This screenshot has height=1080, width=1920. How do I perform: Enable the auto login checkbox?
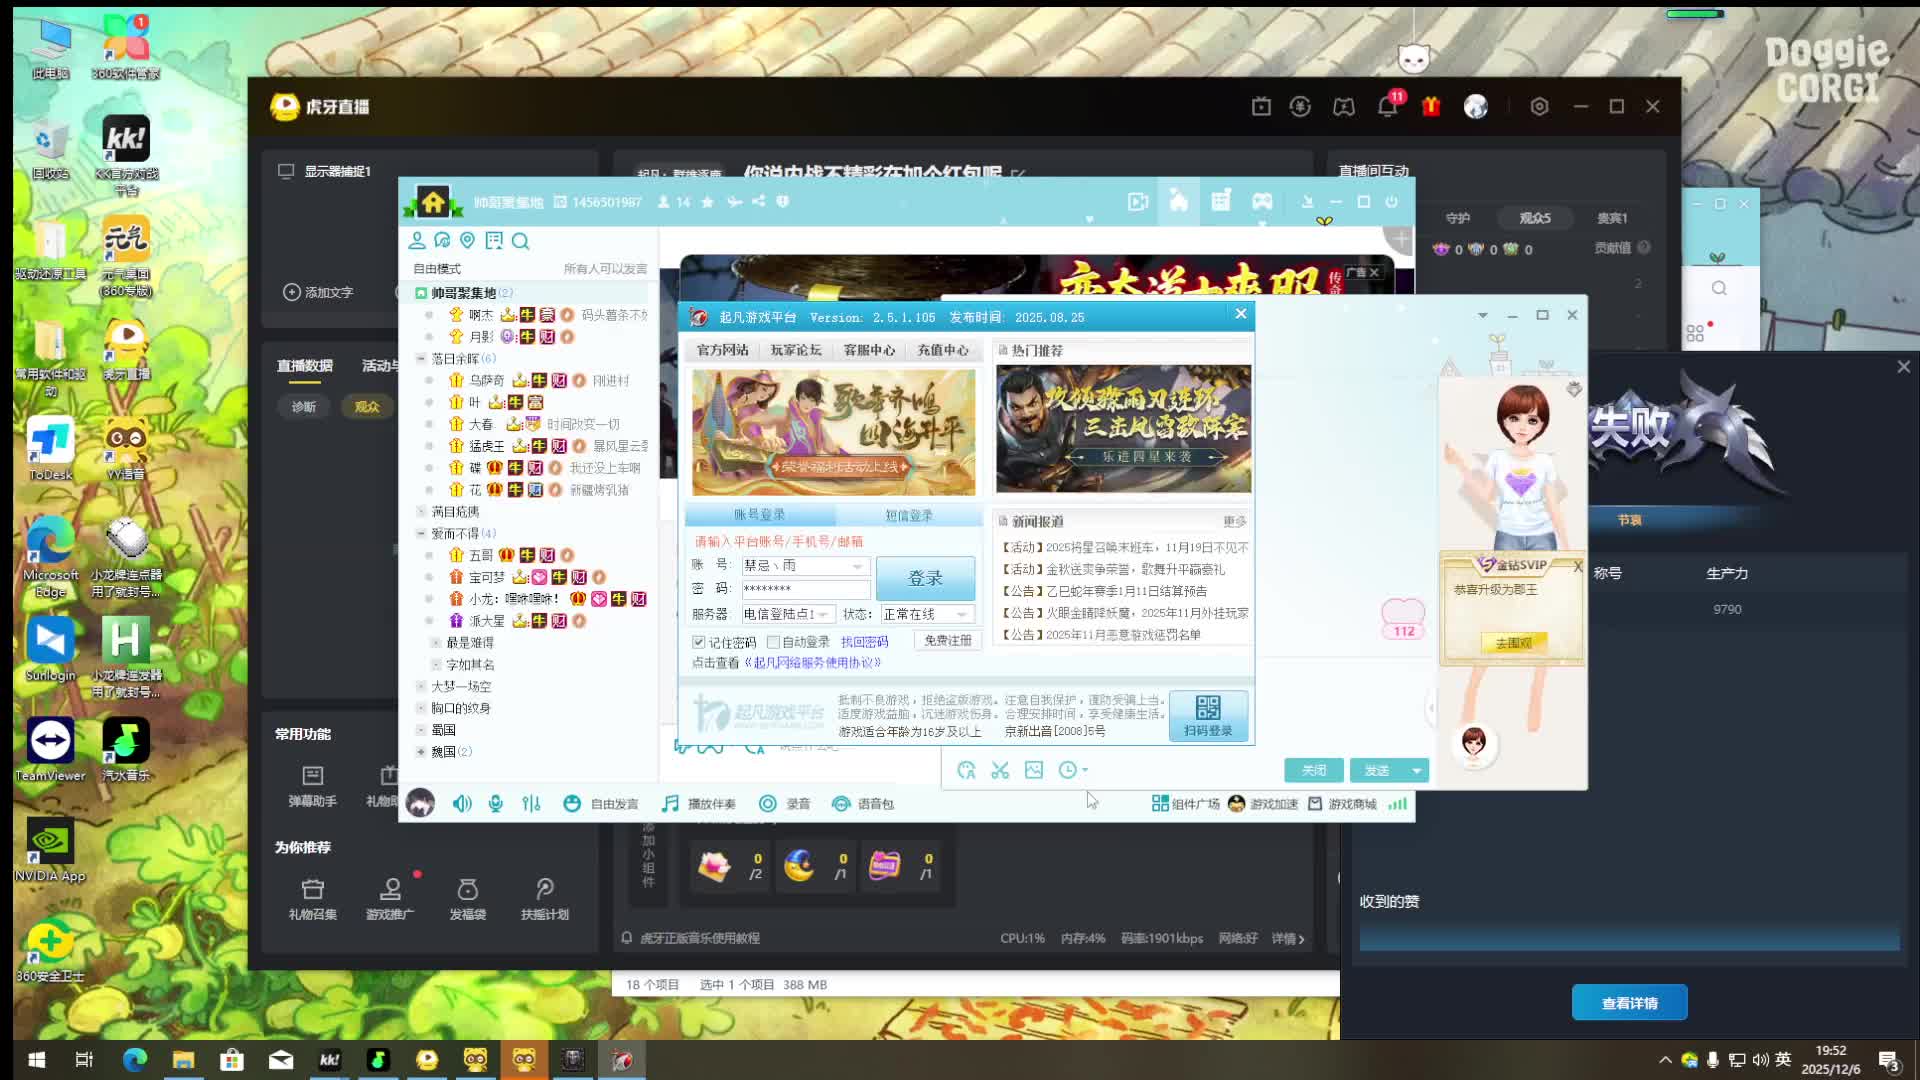[x=773, y=642]
